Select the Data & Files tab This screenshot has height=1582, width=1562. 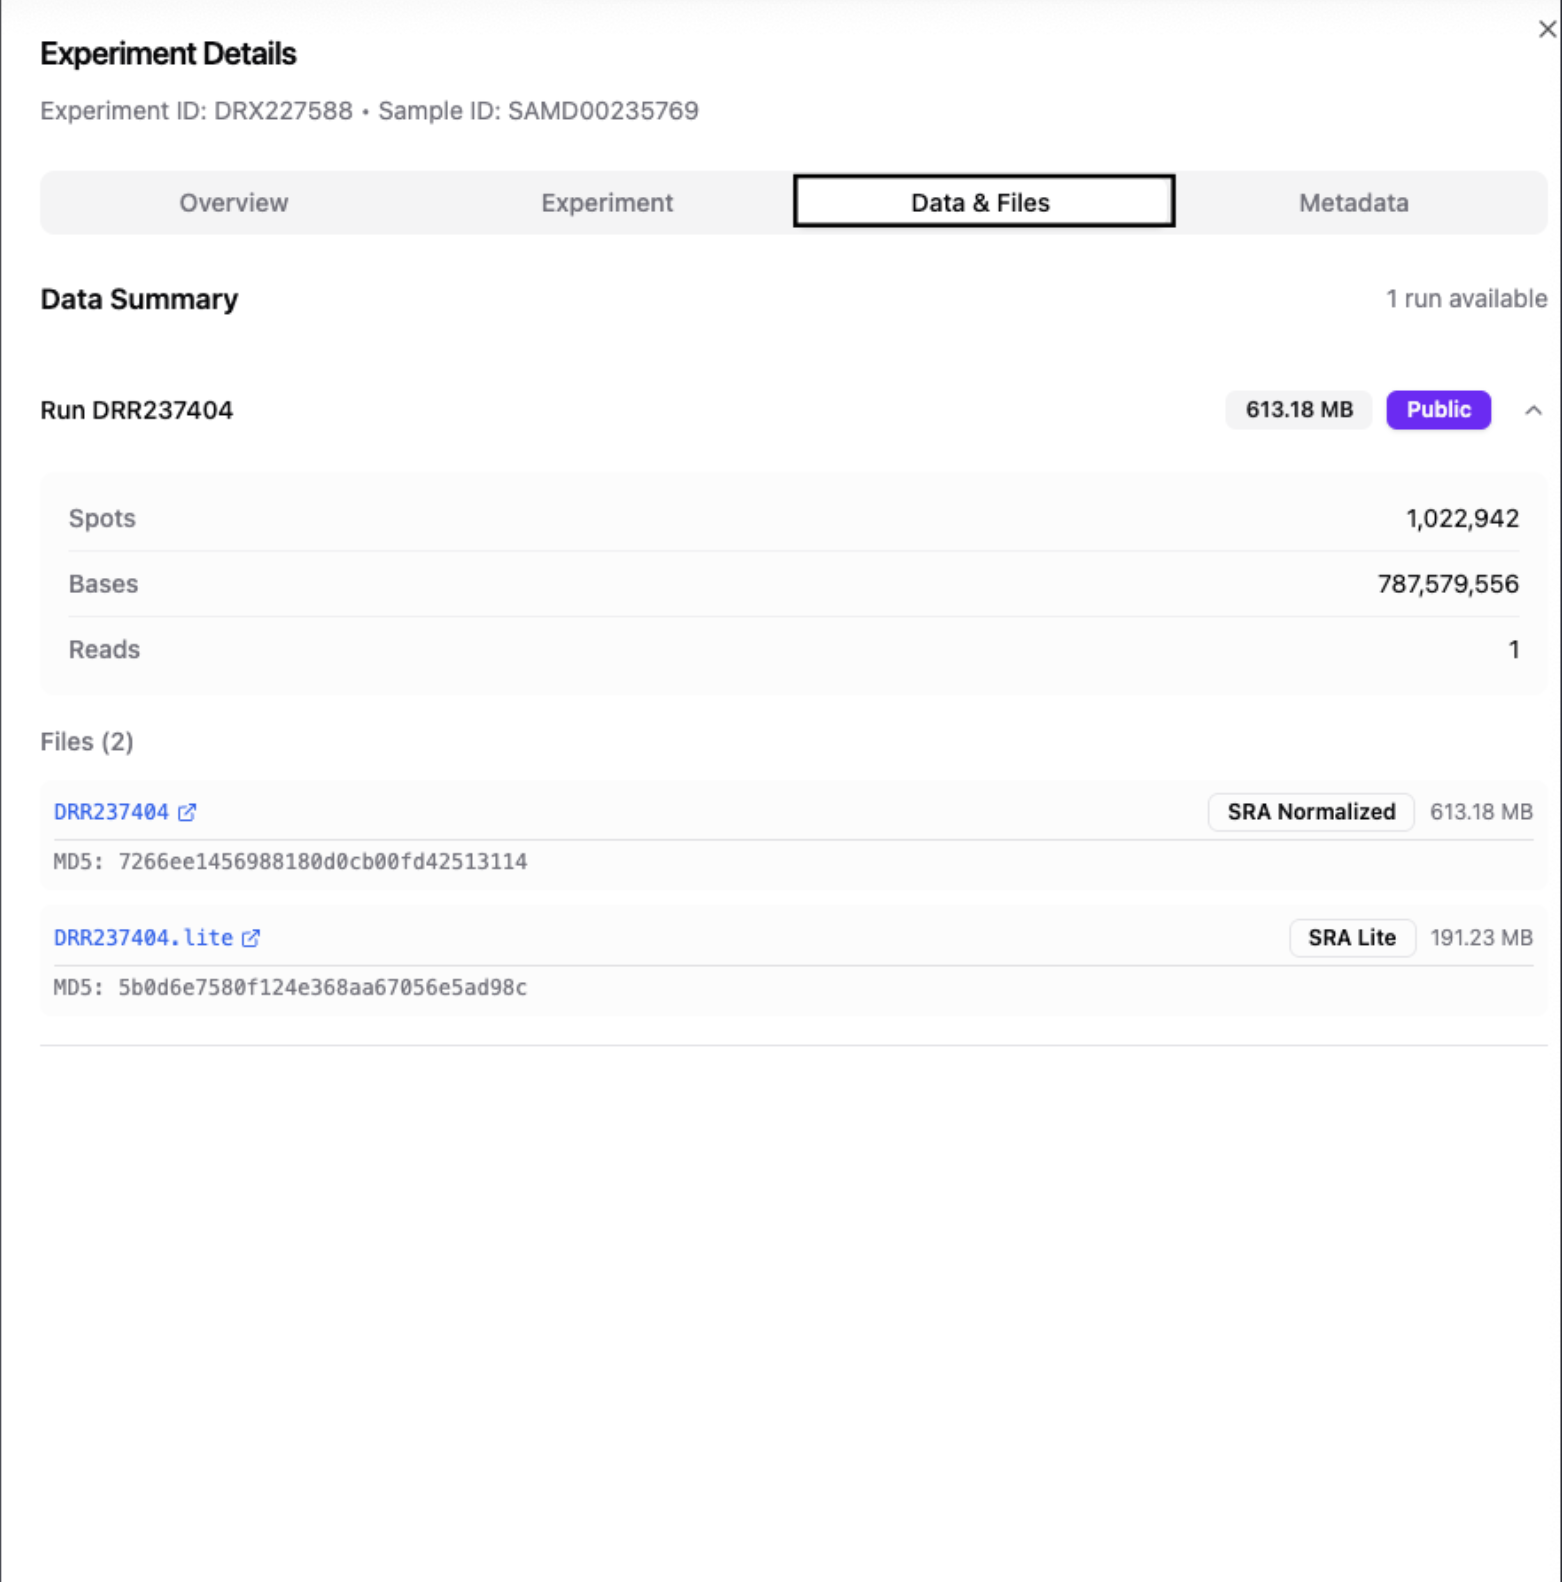pyautogui.click(x=982, y=203)
